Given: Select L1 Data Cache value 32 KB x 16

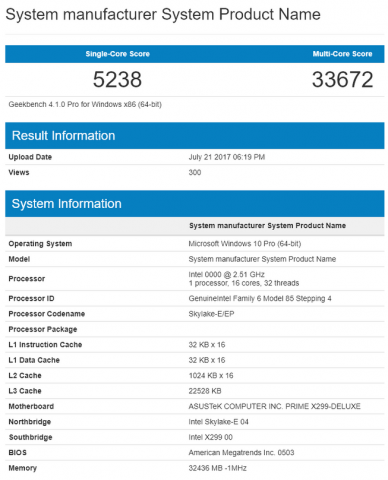Looking at the screenshot, I should click(207, 360).
